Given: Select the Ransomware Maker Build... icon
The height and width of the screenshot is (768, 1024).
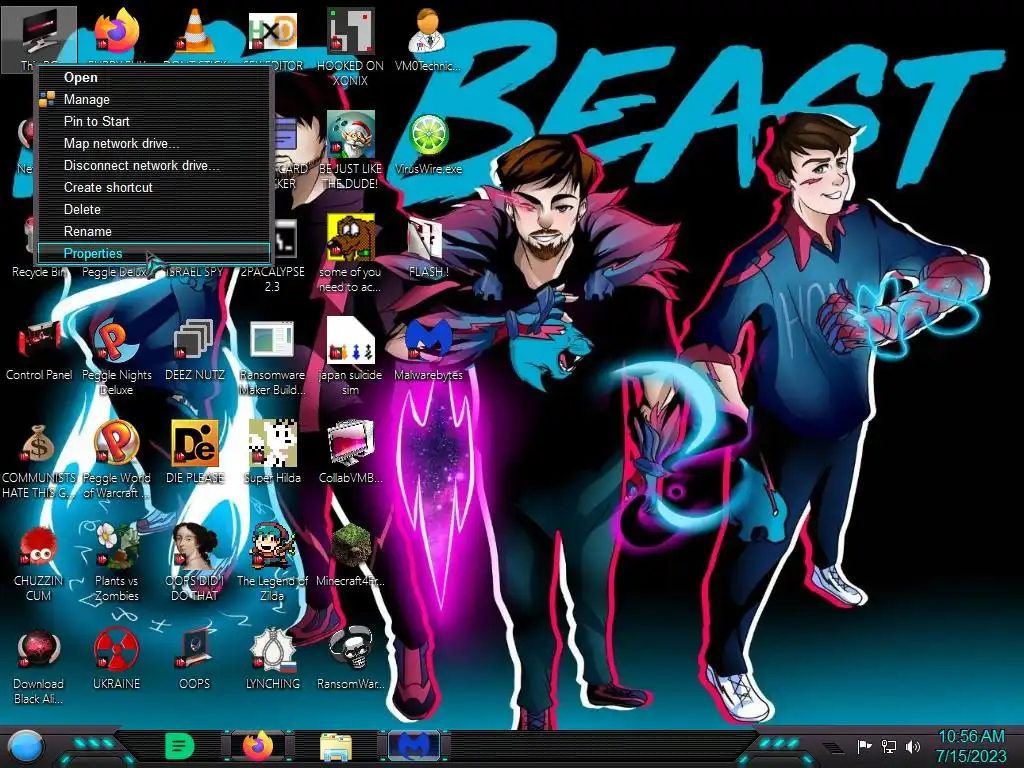Looking at the screenshot, I should (x=272, y=341).
